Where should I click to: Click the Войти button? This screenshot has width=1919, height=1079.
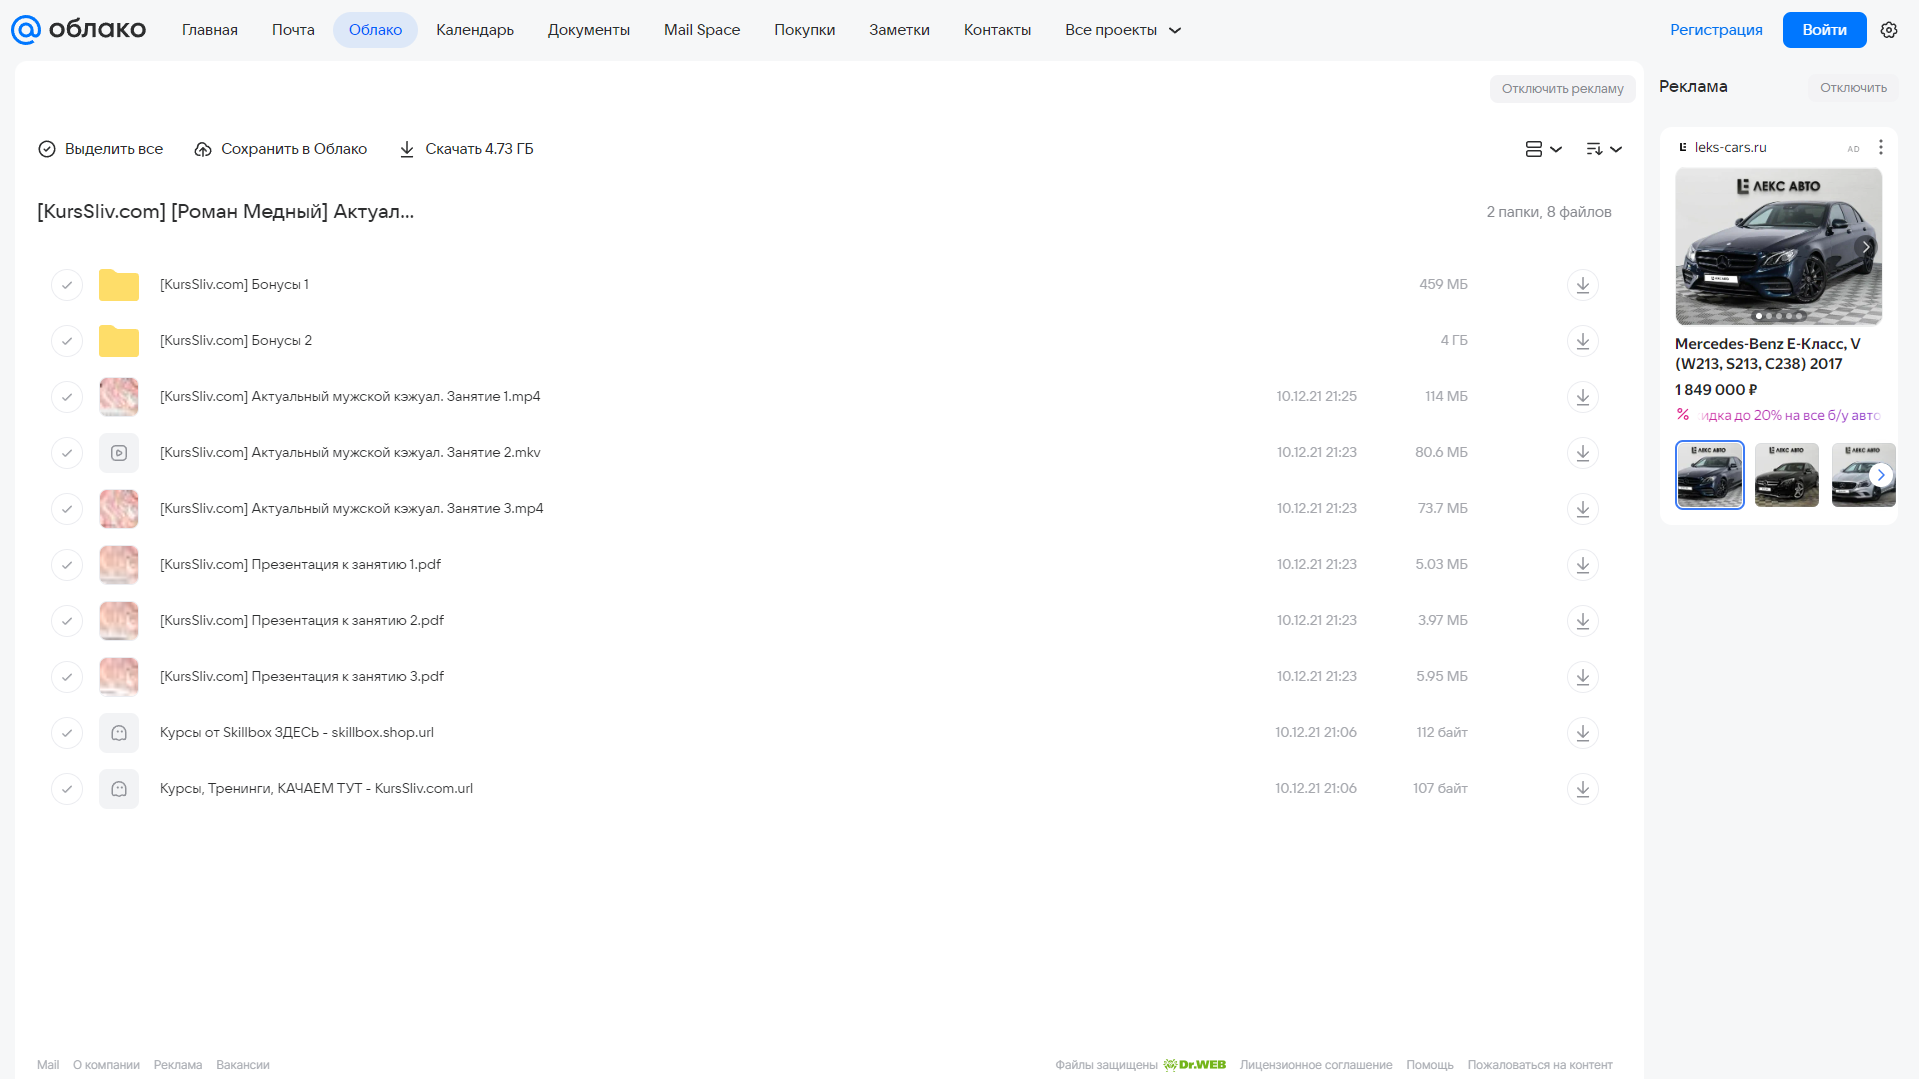(x=1824, y=30)
